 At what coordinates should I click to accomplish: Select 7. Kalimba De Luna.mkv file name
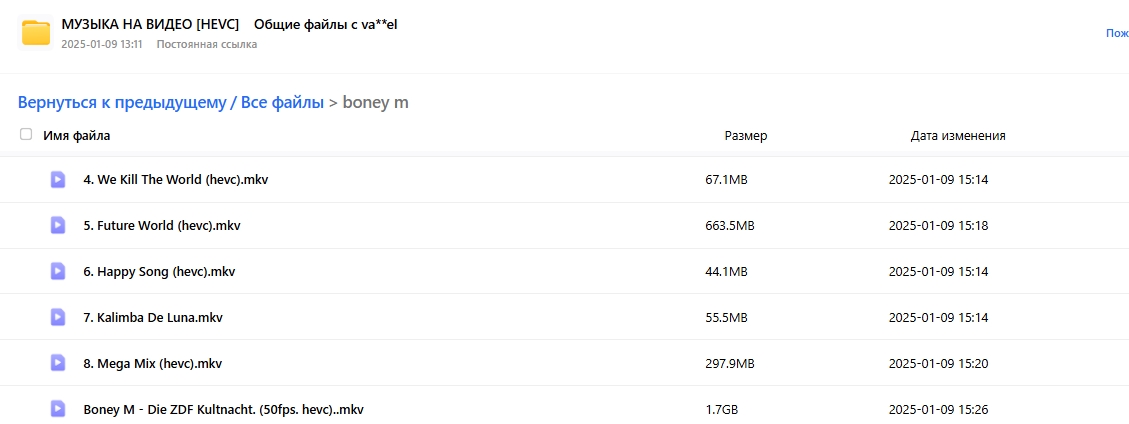[x=153, y=317]
